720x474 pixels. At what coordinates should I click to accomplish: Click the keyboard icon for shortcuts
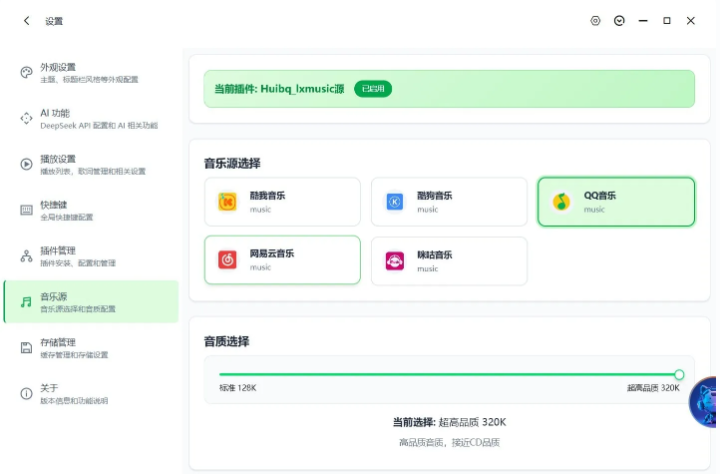(26, 210)
